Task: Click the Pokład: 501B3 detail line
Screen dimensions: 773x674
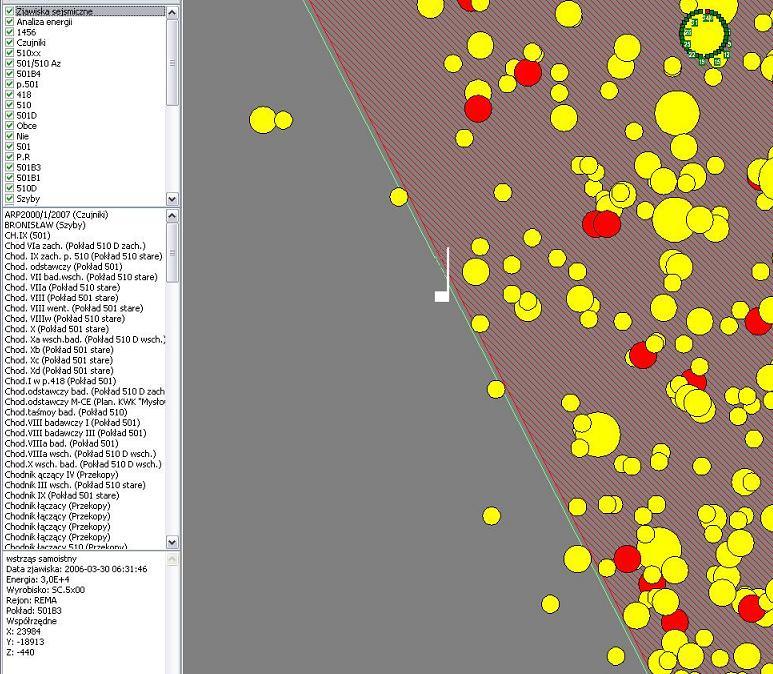Action: click(x=34, y=610)
